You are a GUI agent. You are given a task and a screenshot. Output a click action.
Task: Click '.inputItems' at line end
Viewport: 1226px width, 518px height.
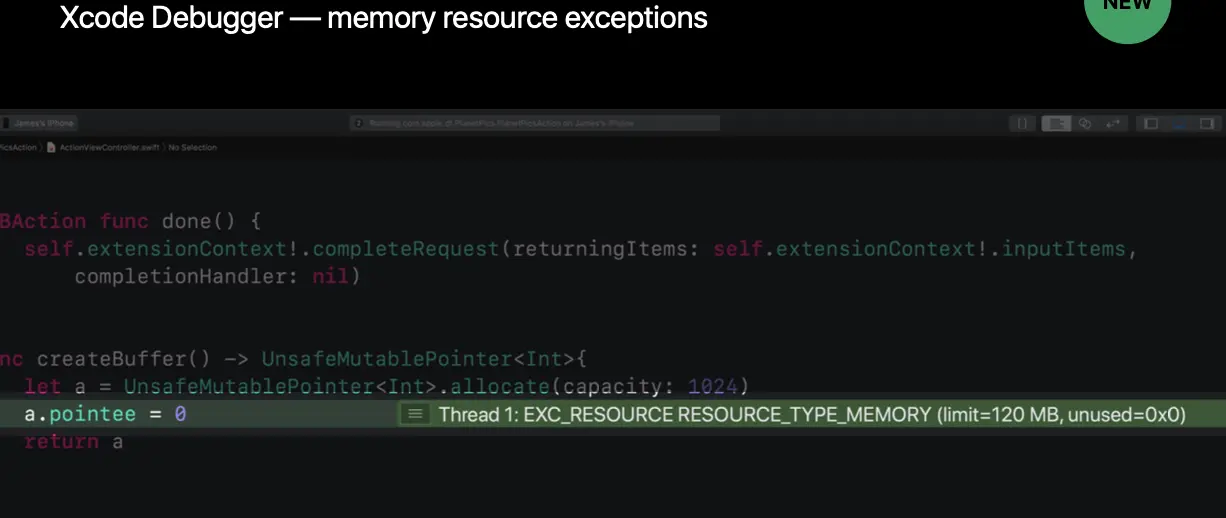1059,248
